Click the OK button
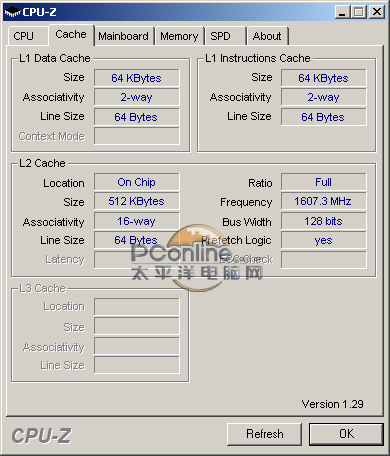This screenshot has width=390, height=456. [347, 434]
